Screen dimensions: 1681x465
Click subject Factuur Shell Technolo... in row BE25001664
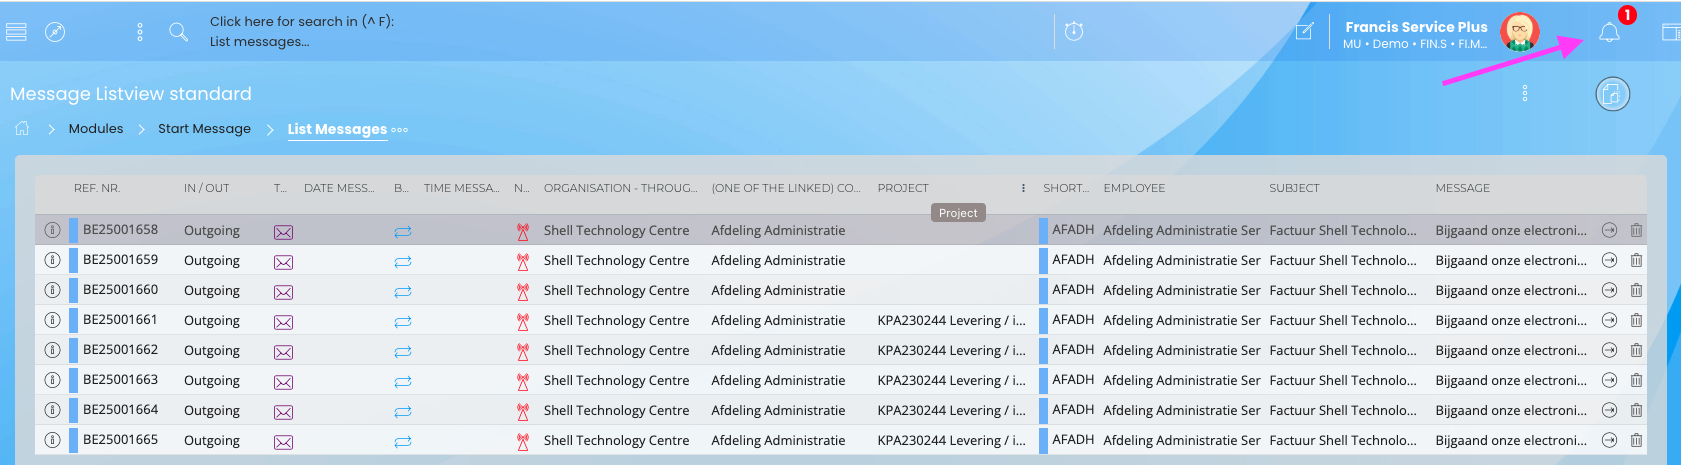click(x=1343, y=410)
